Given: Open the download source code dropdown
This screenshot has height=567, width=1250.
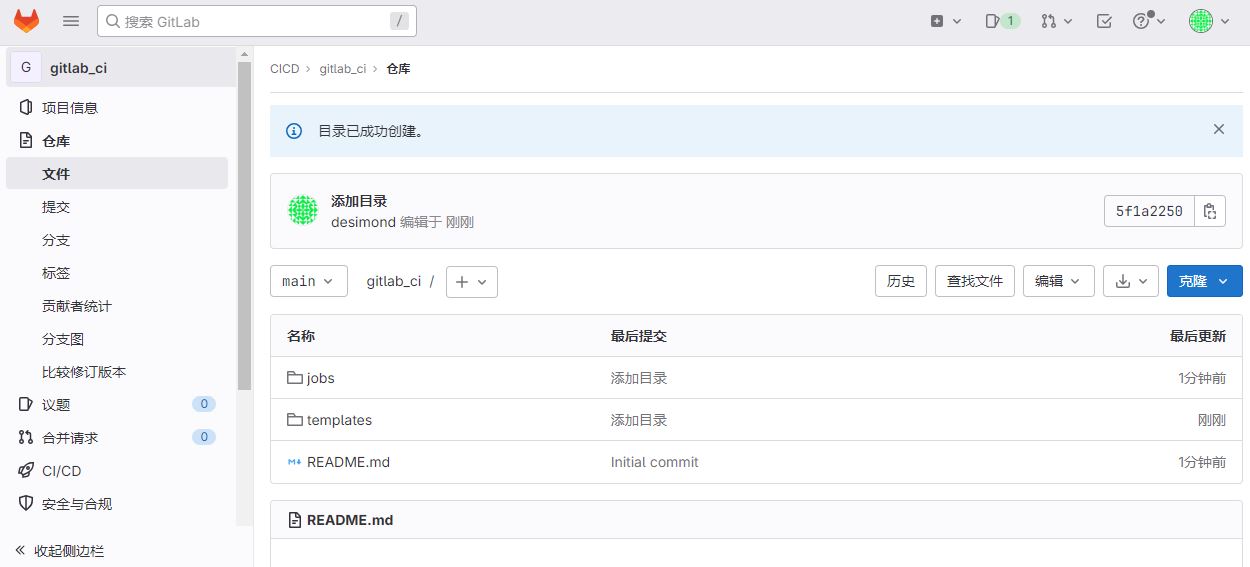Looking at the screenshot, I should tap(1131, 281).
